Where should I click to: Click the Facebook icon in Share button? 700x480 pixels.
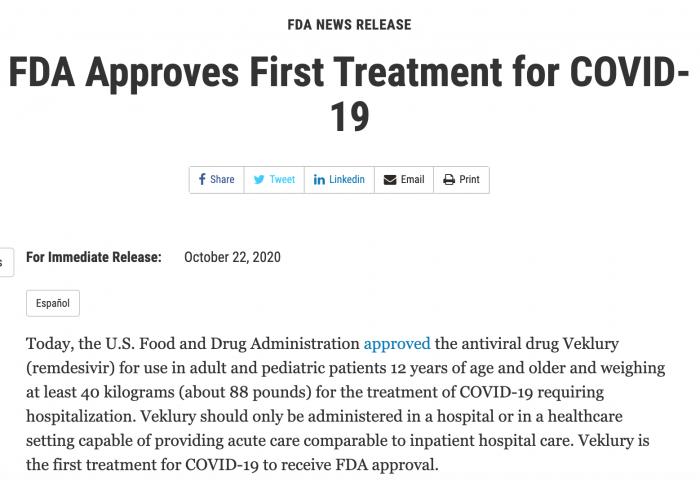coord(202,180)
